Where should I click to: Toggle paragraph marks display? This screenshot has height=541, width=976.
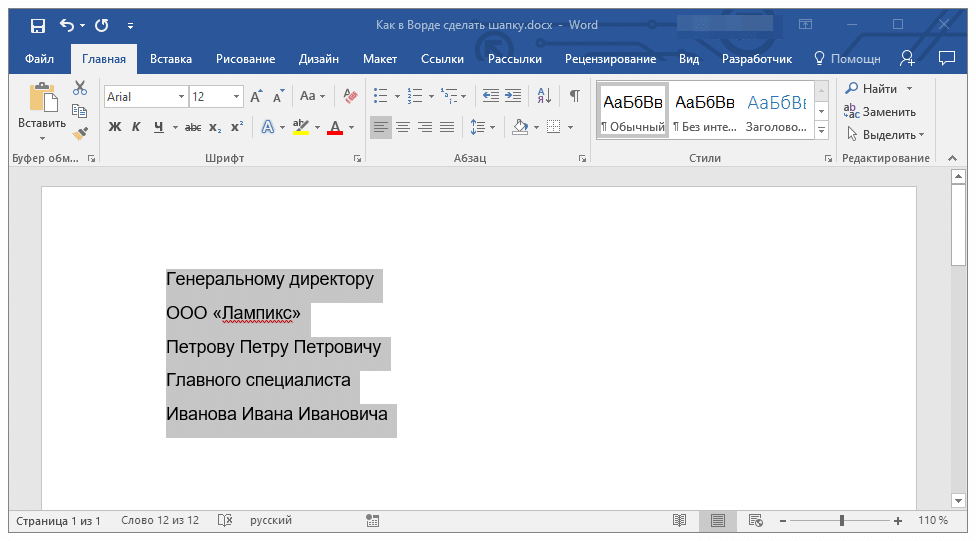pyautogui.click(x=574, y=96)
